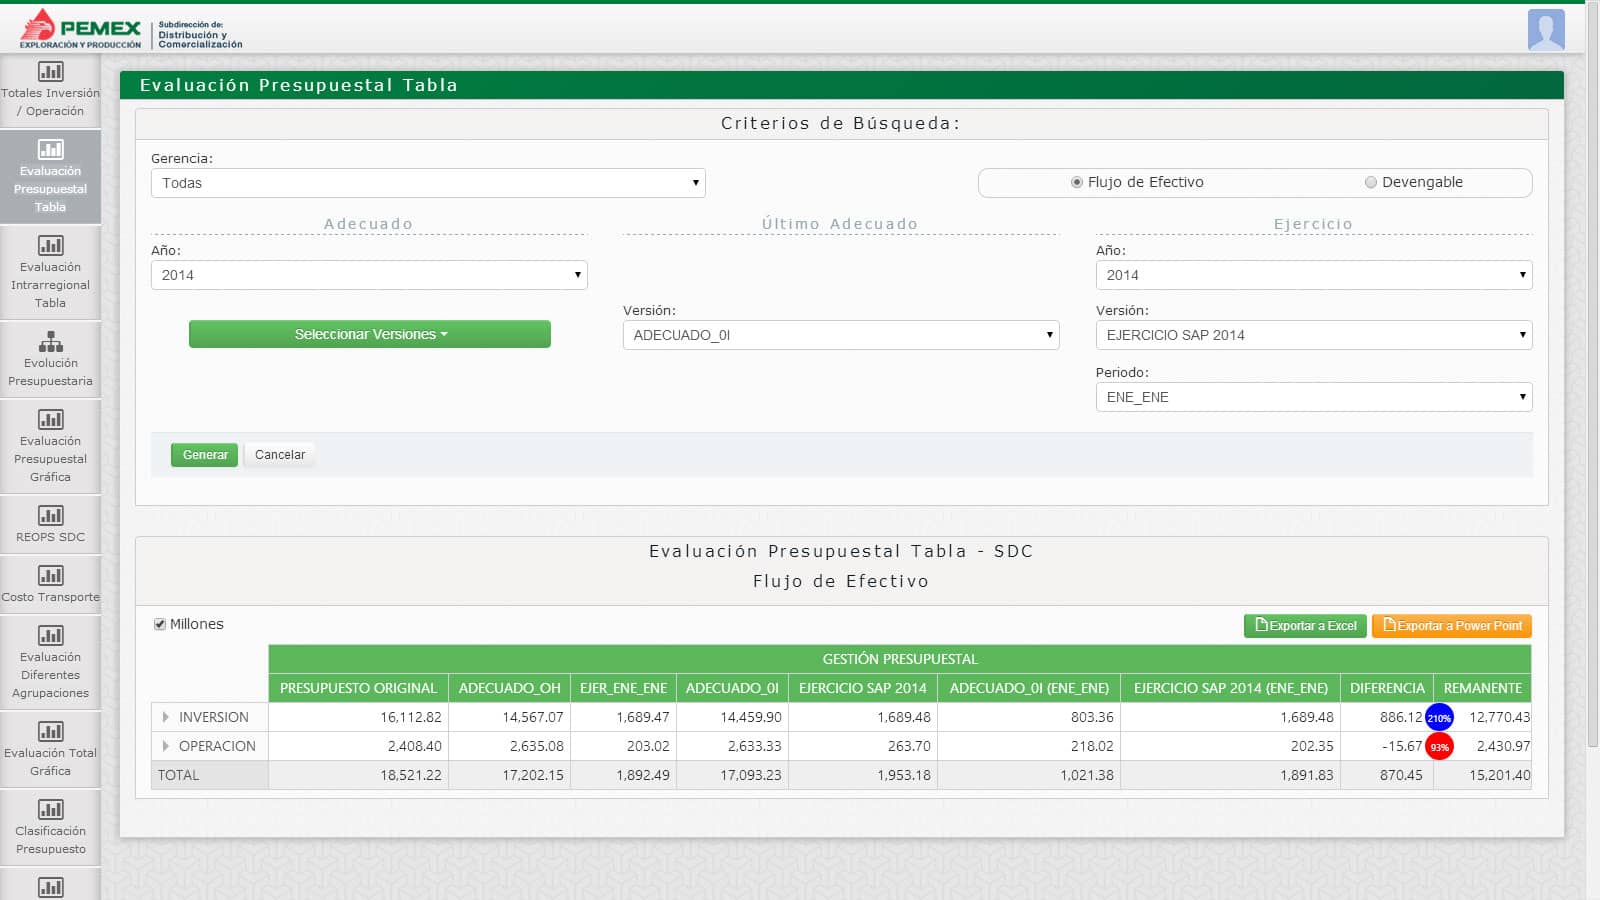Image resolution: width=1600 pixels, height=900 pixels.
Task: Open Evolución Presupuestaria hierarchy icon
Action: click(x=50, y=342)
